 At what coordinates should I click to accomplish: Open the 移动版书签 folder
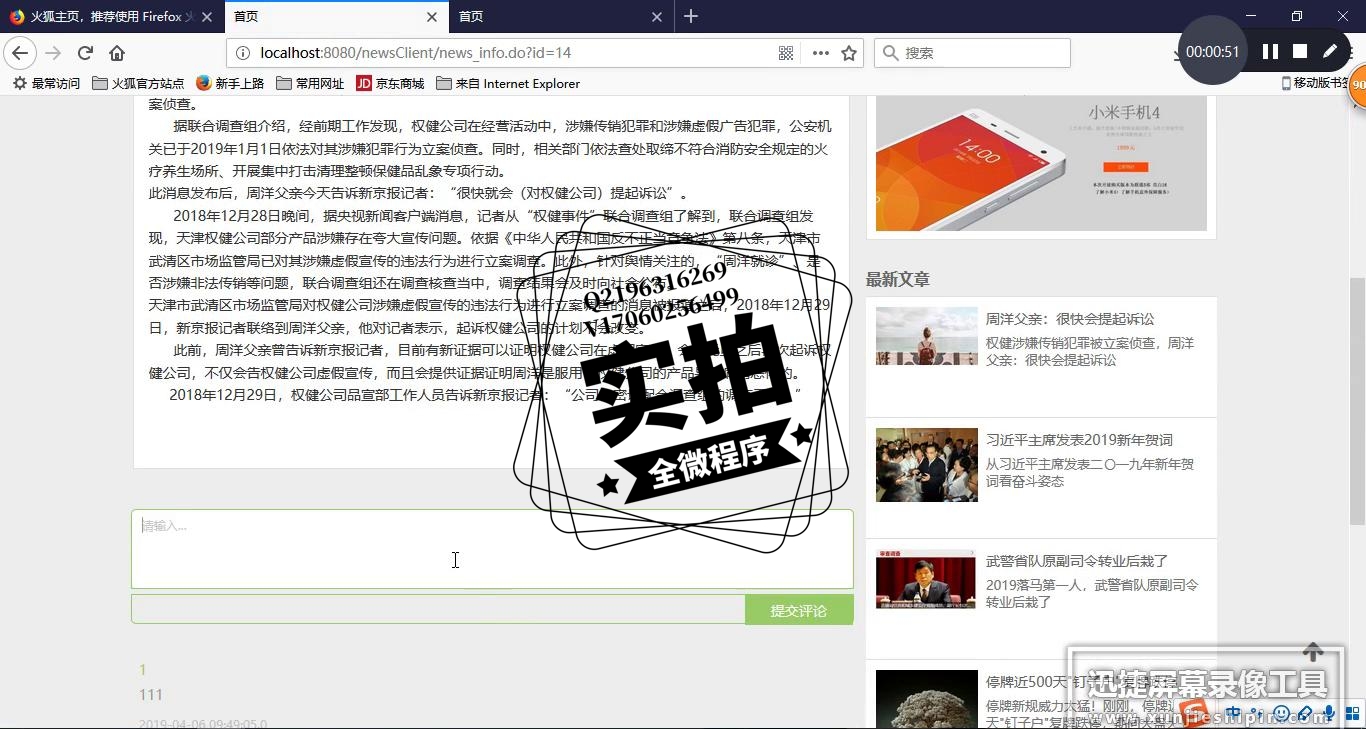point(1315,83)
